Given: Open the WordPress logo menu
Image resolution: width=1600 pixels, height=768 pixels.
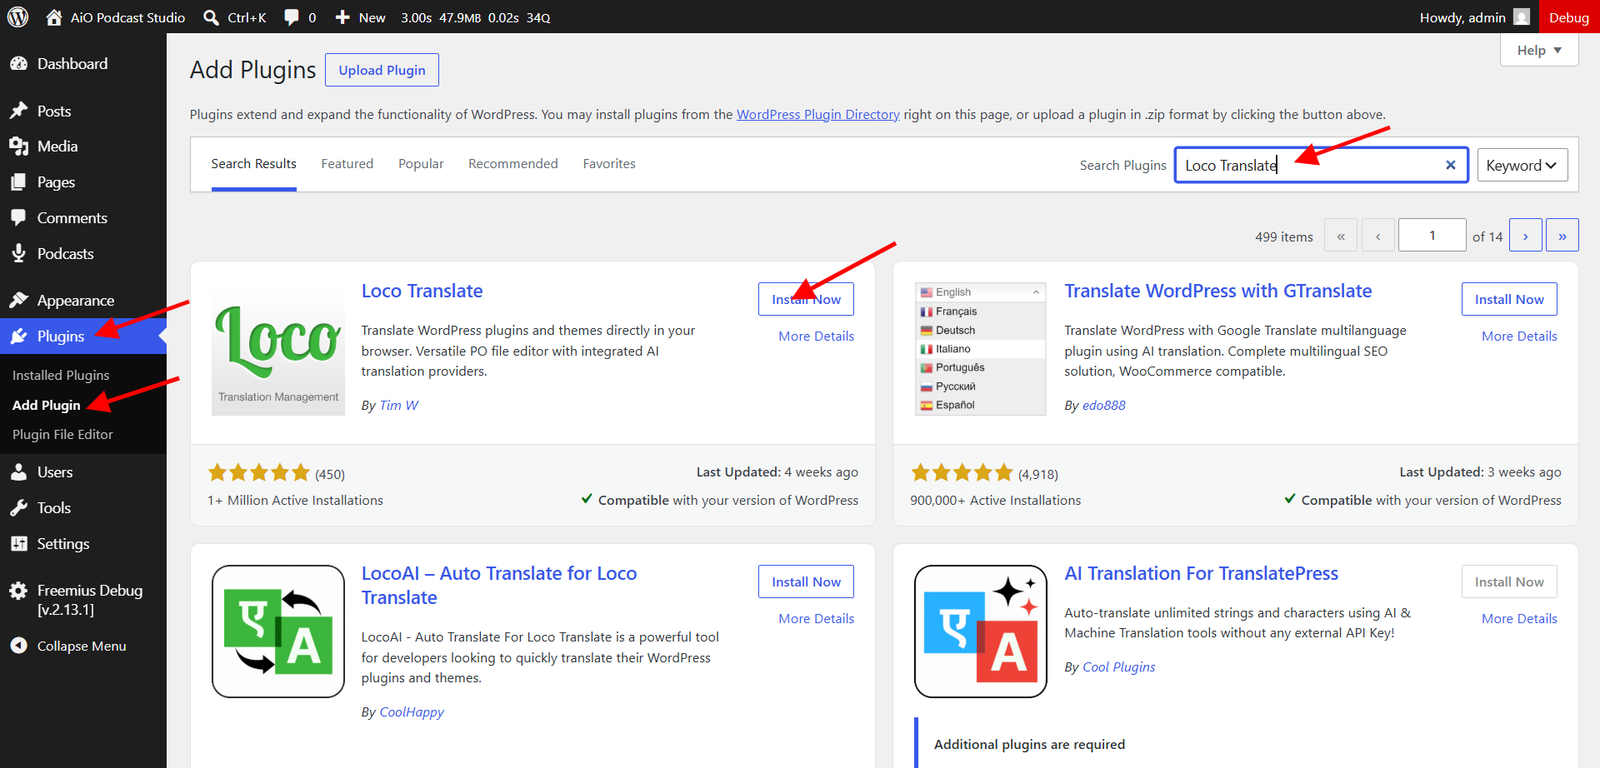Looking at the screenshot, I should (x=18, y=17).
